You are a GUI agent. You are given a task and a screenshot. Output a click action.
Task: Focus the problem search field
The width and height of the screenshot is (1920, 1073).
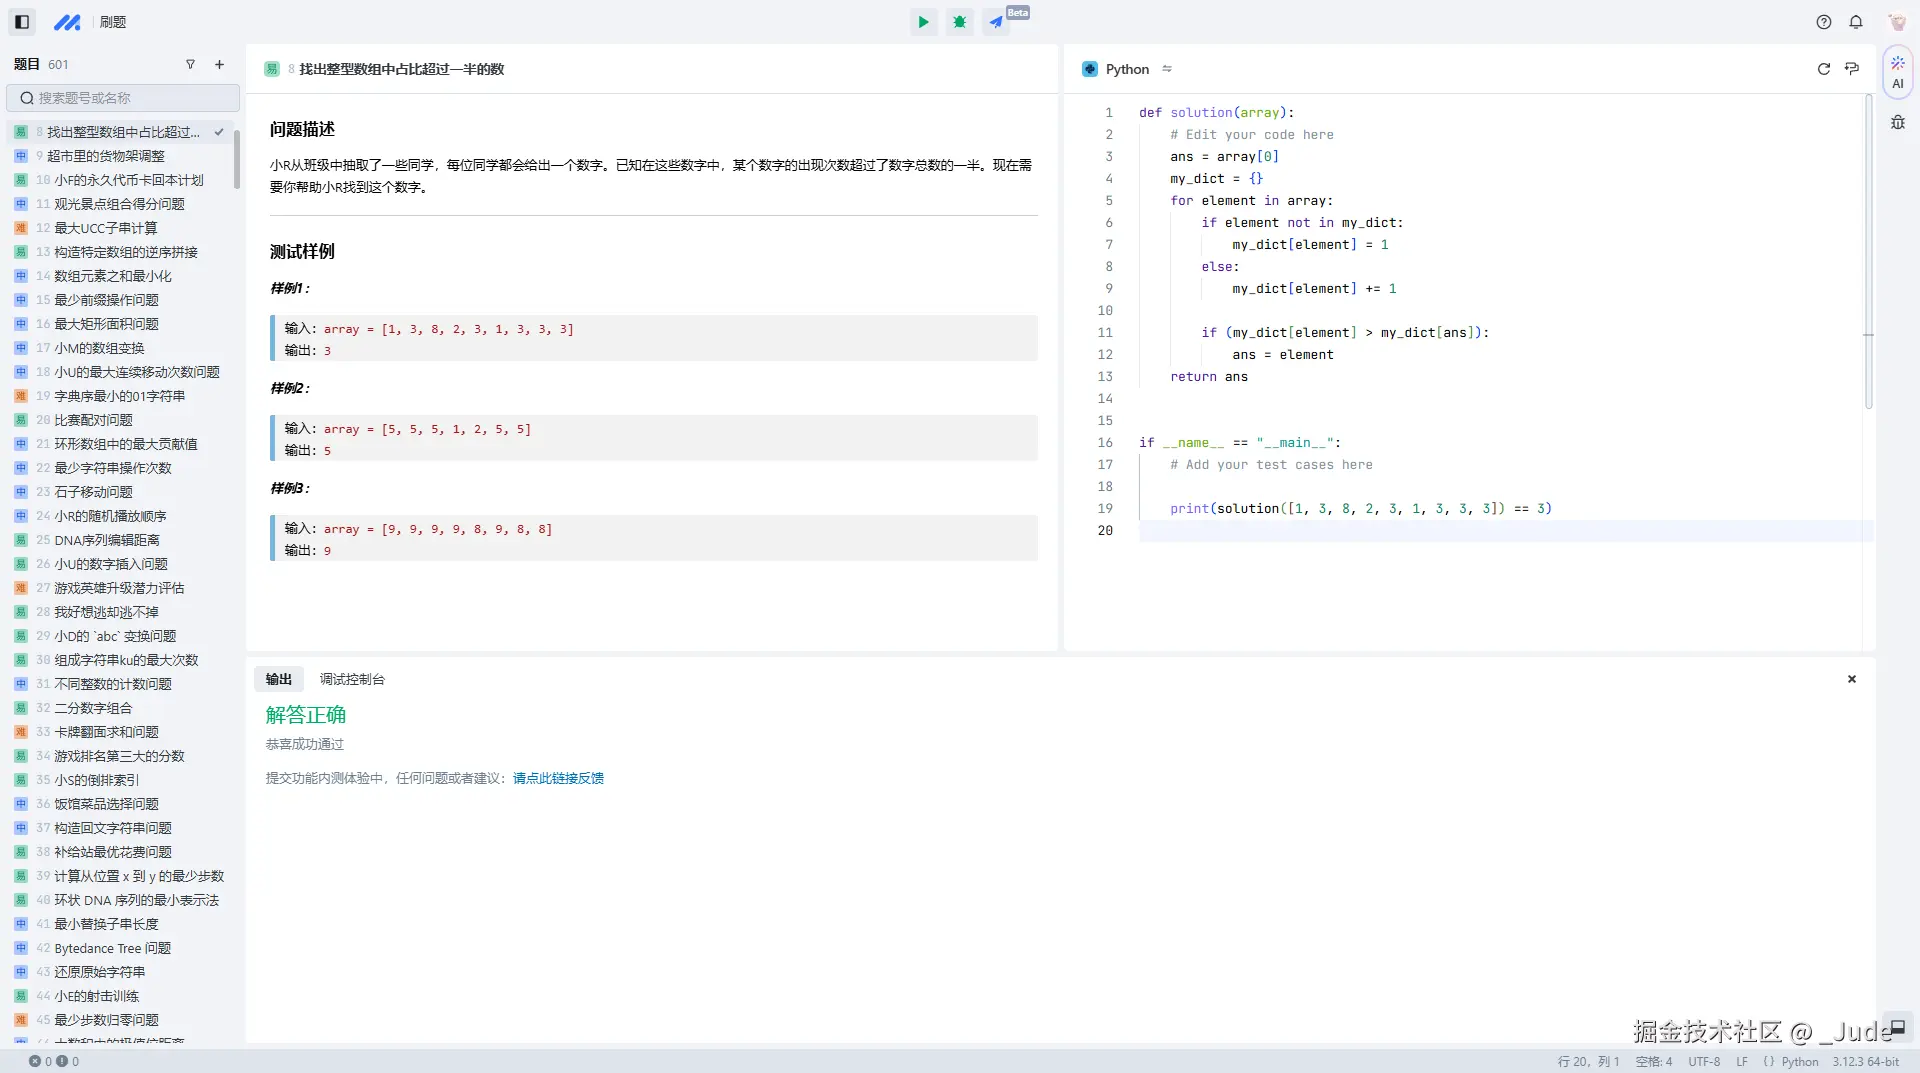(123, 98)
